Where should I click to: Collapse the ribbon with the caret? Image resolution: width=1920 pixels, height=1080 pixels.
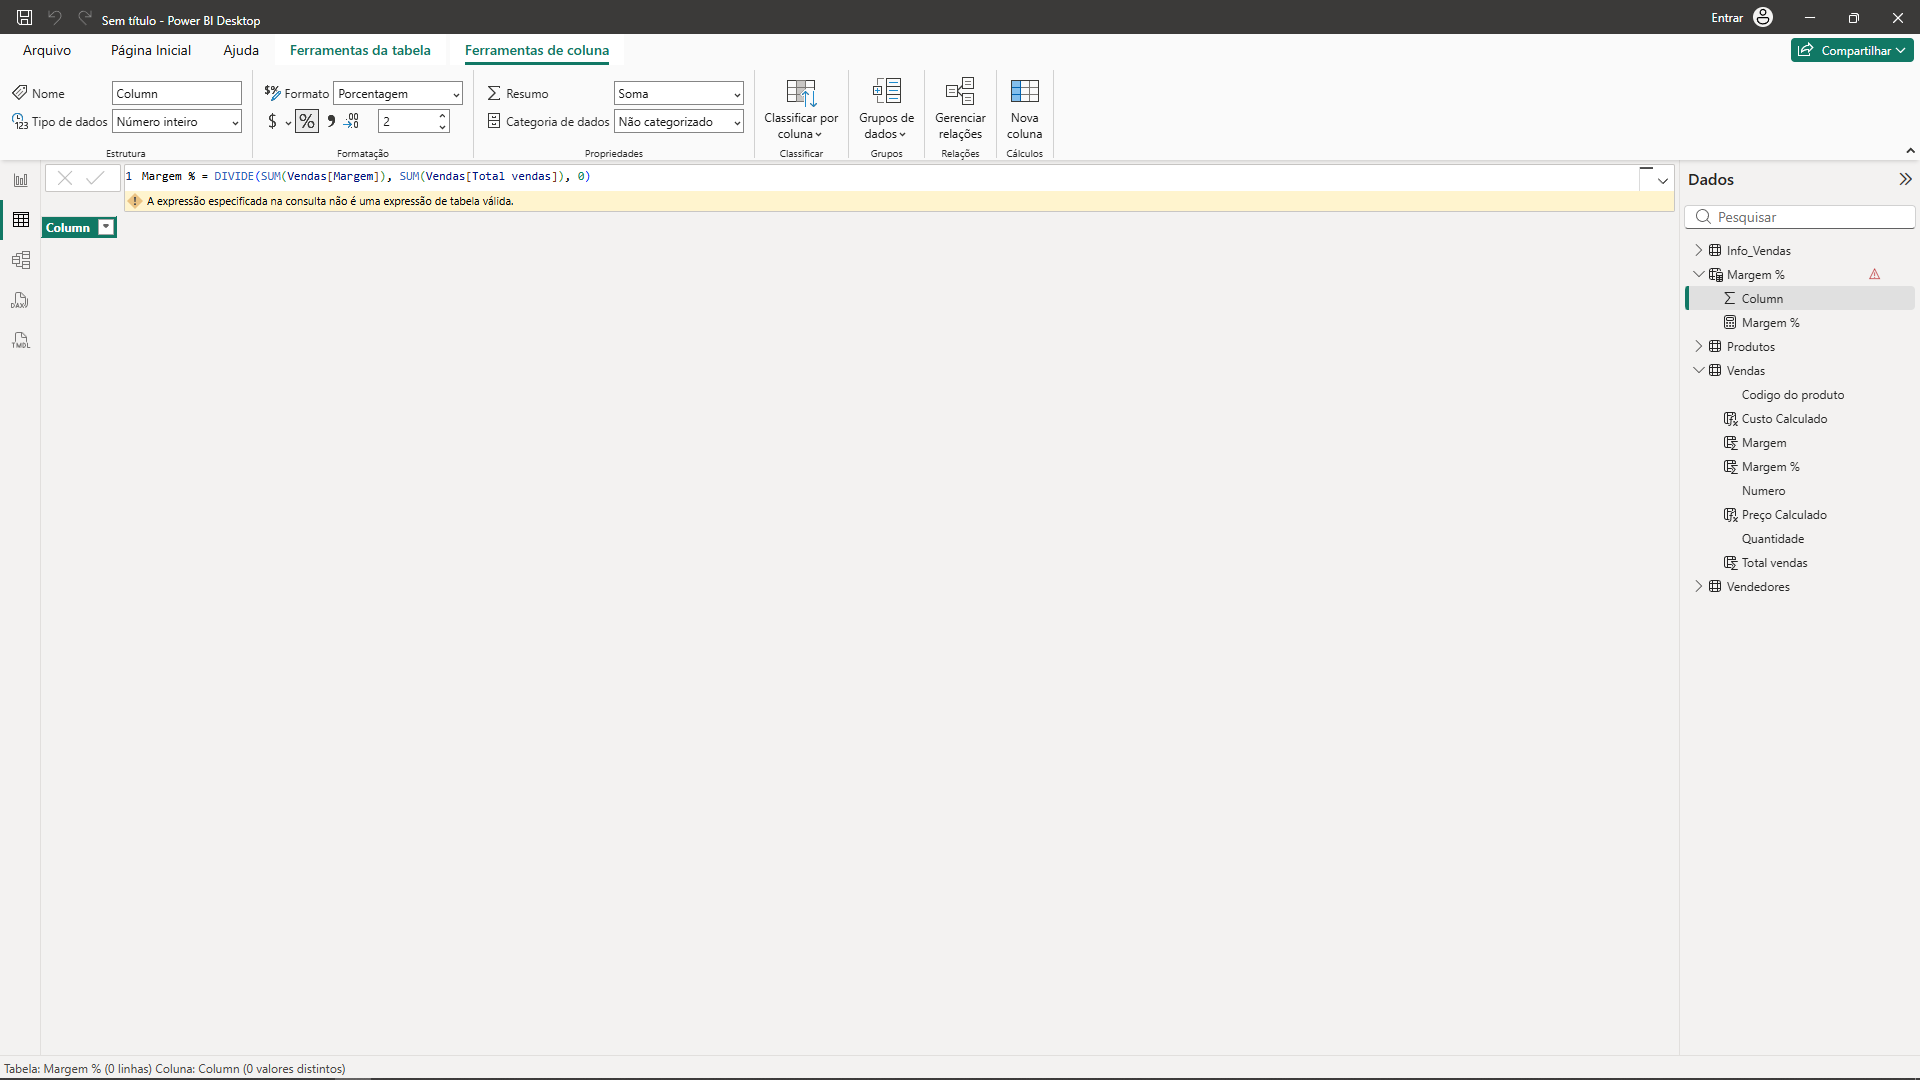[x=1910, y=151]
